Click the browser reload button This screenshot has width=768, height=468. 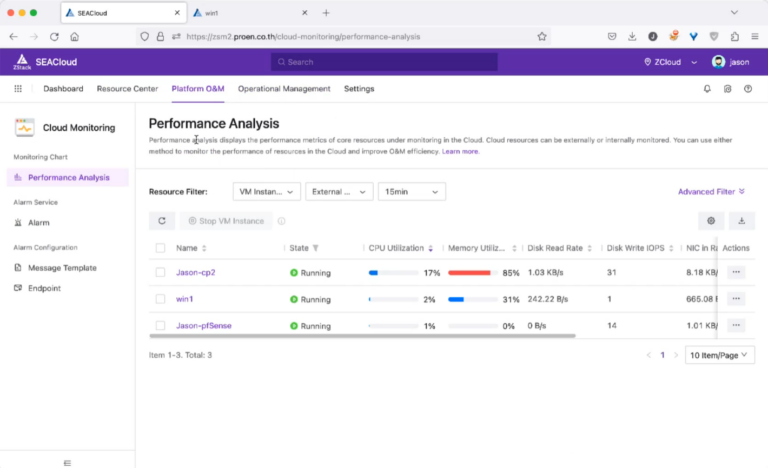click(x=54, y=36)
